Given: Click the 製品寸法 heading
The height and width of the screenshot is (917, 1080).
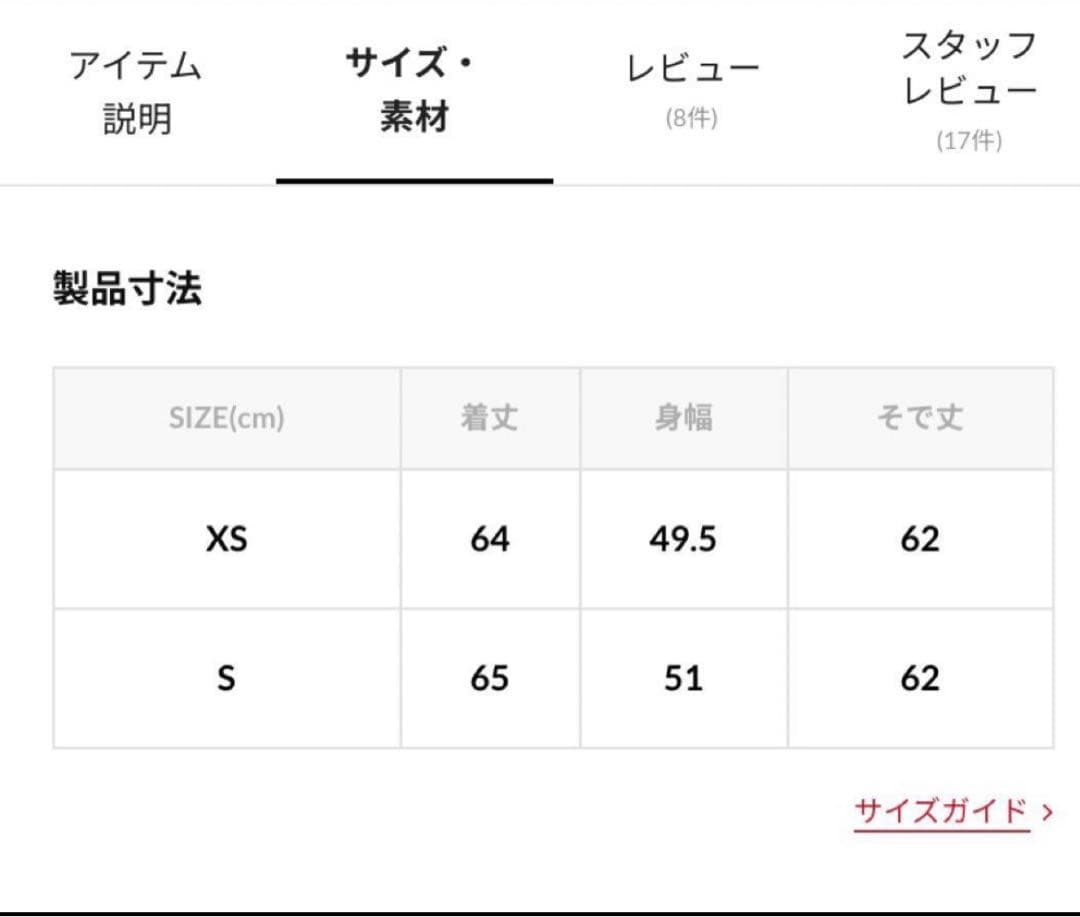Looking at the screenshot, I should click(128, 289).
